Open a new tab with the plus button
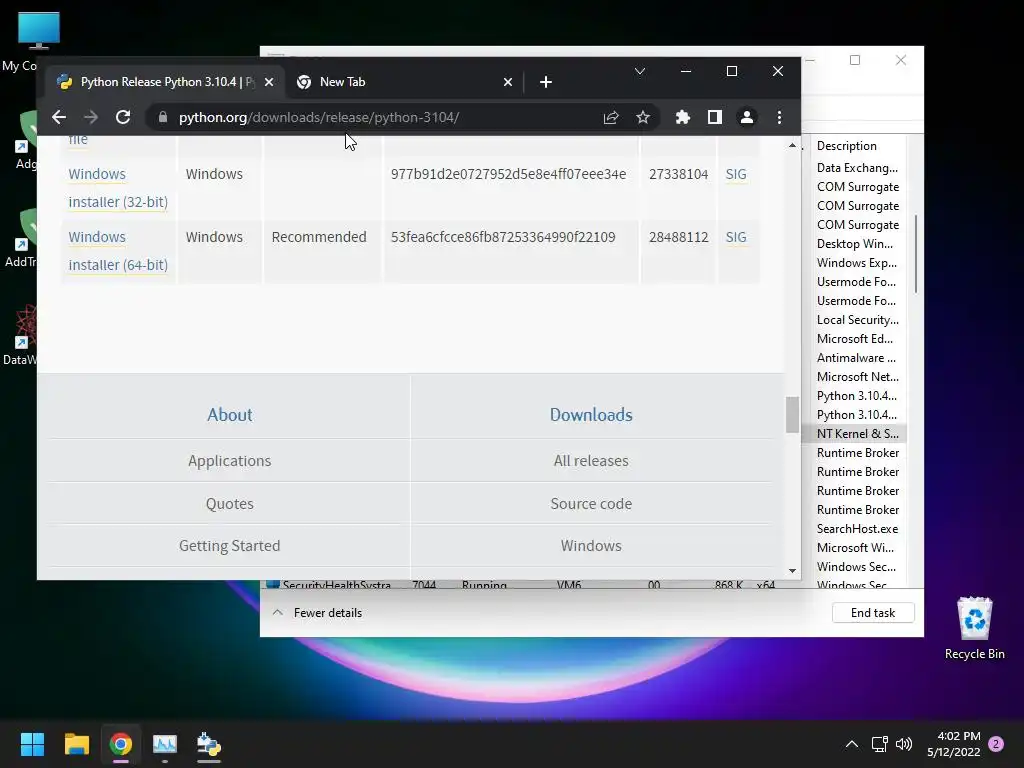Screen dimensions: 1024x768 pos(546,82)
